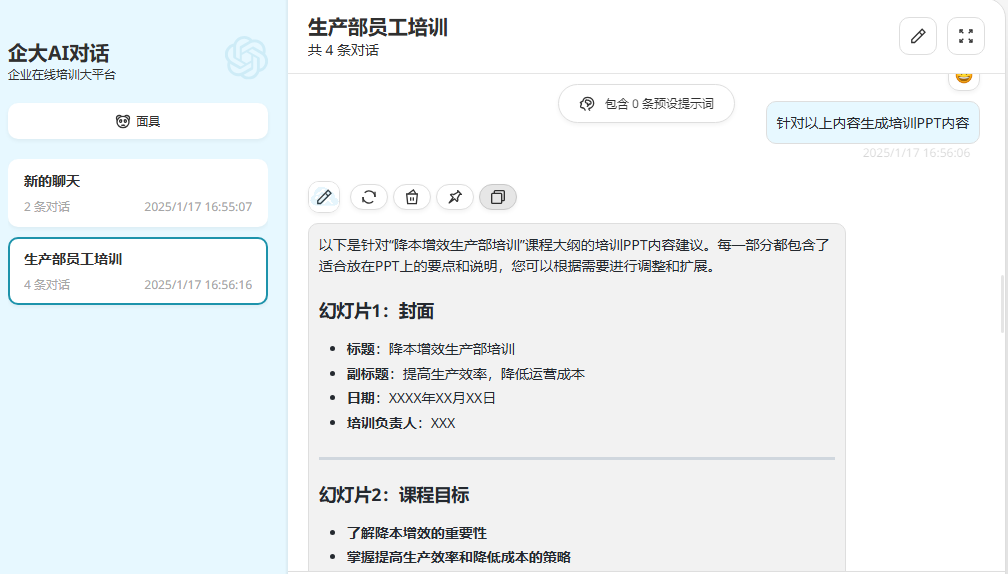The image size is (1008, 574).
Task: Click the user message 针对以上内容生成培训PPT内容
Action: point(872,123)
